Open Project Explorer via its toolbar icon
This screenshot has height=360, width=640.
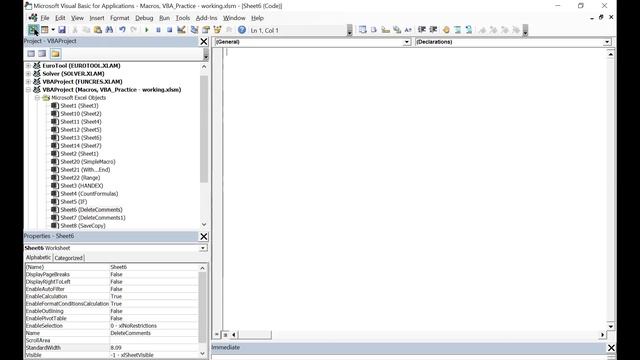pos(194,30)
